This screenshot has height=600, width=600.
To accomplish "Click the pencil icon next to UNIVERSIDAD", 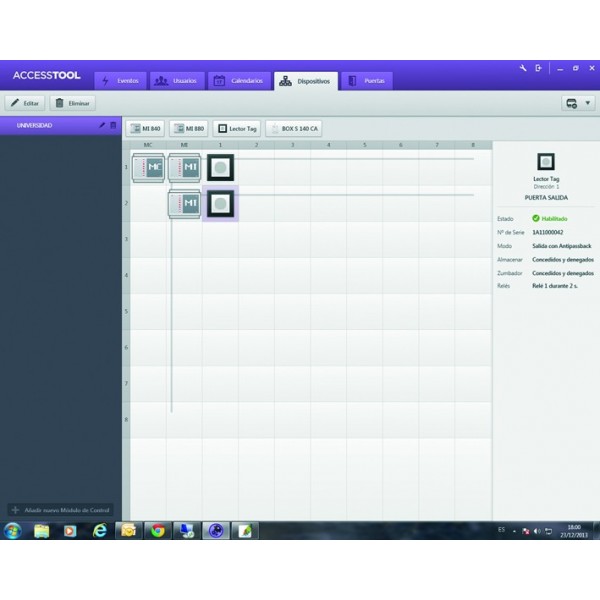I will tap(101, 126).
